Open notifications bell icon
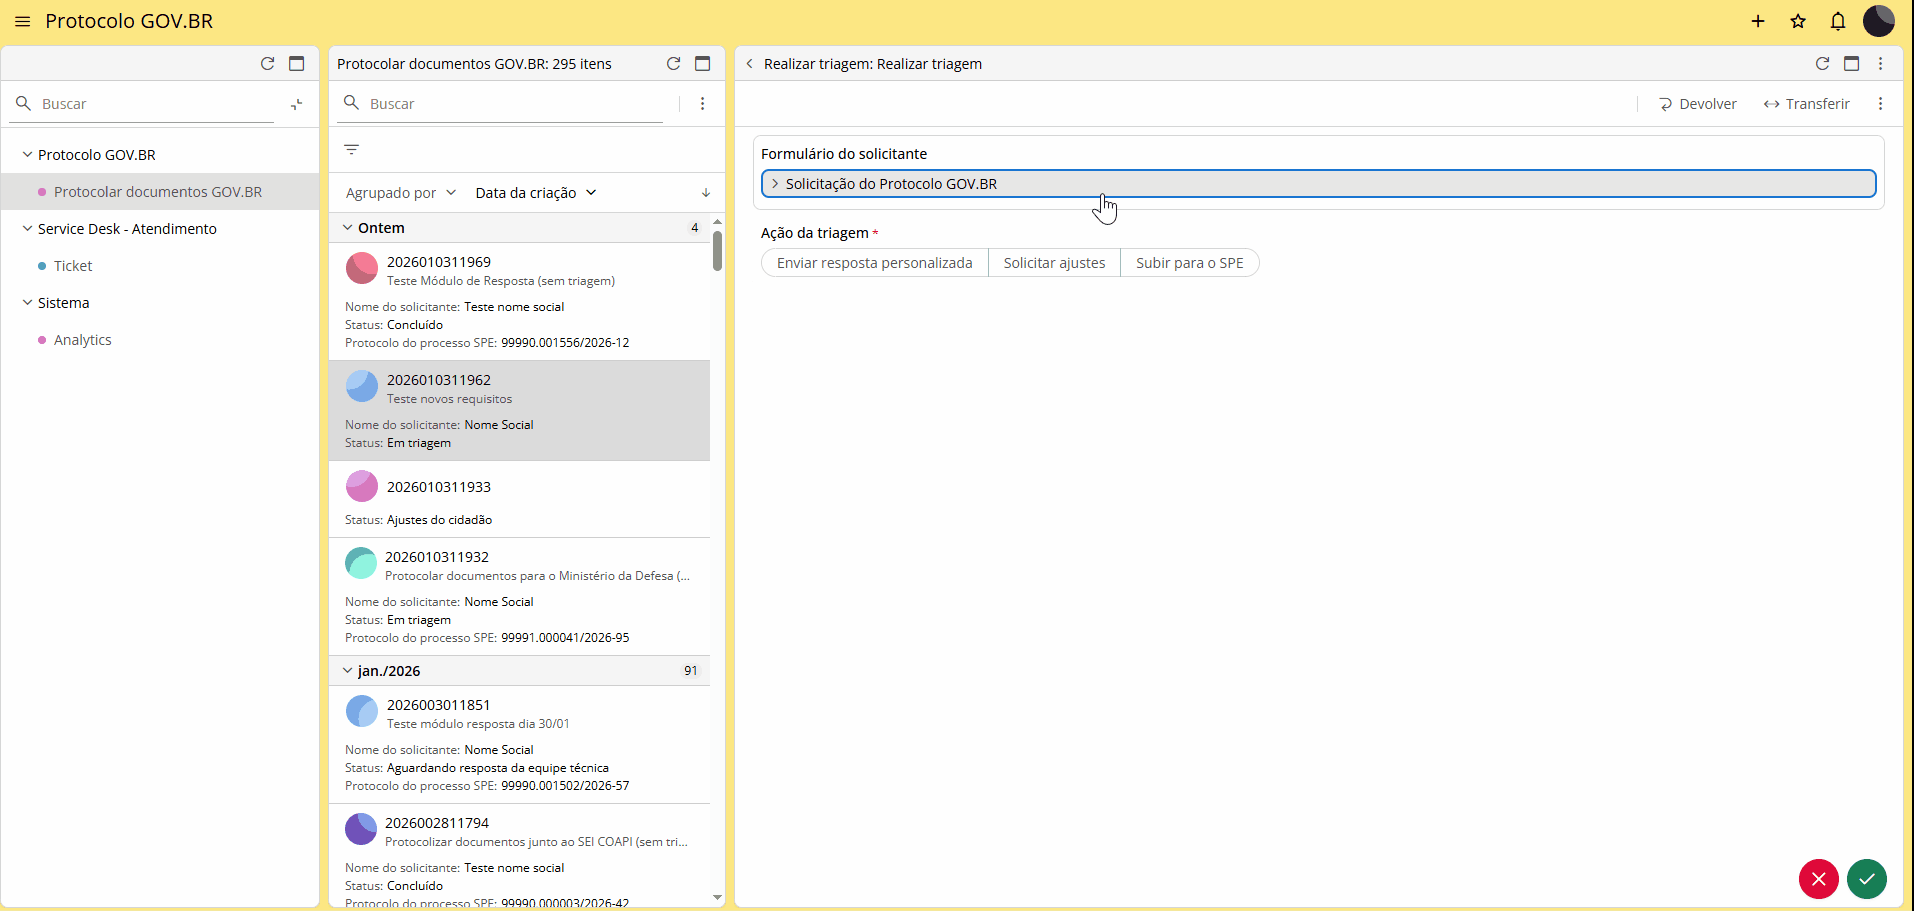The height and width of the screenshot is (911, 1914). 1838,21
